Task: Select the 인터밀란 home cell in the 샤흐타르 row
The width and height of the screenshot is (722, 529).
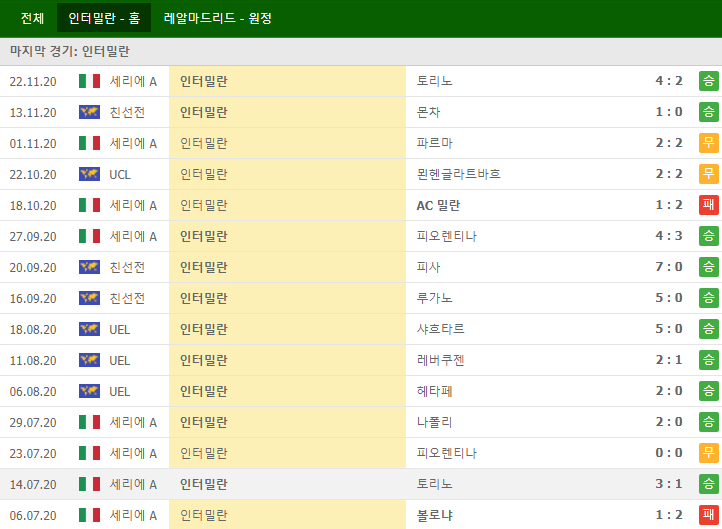Action: (x=204, y=329)
